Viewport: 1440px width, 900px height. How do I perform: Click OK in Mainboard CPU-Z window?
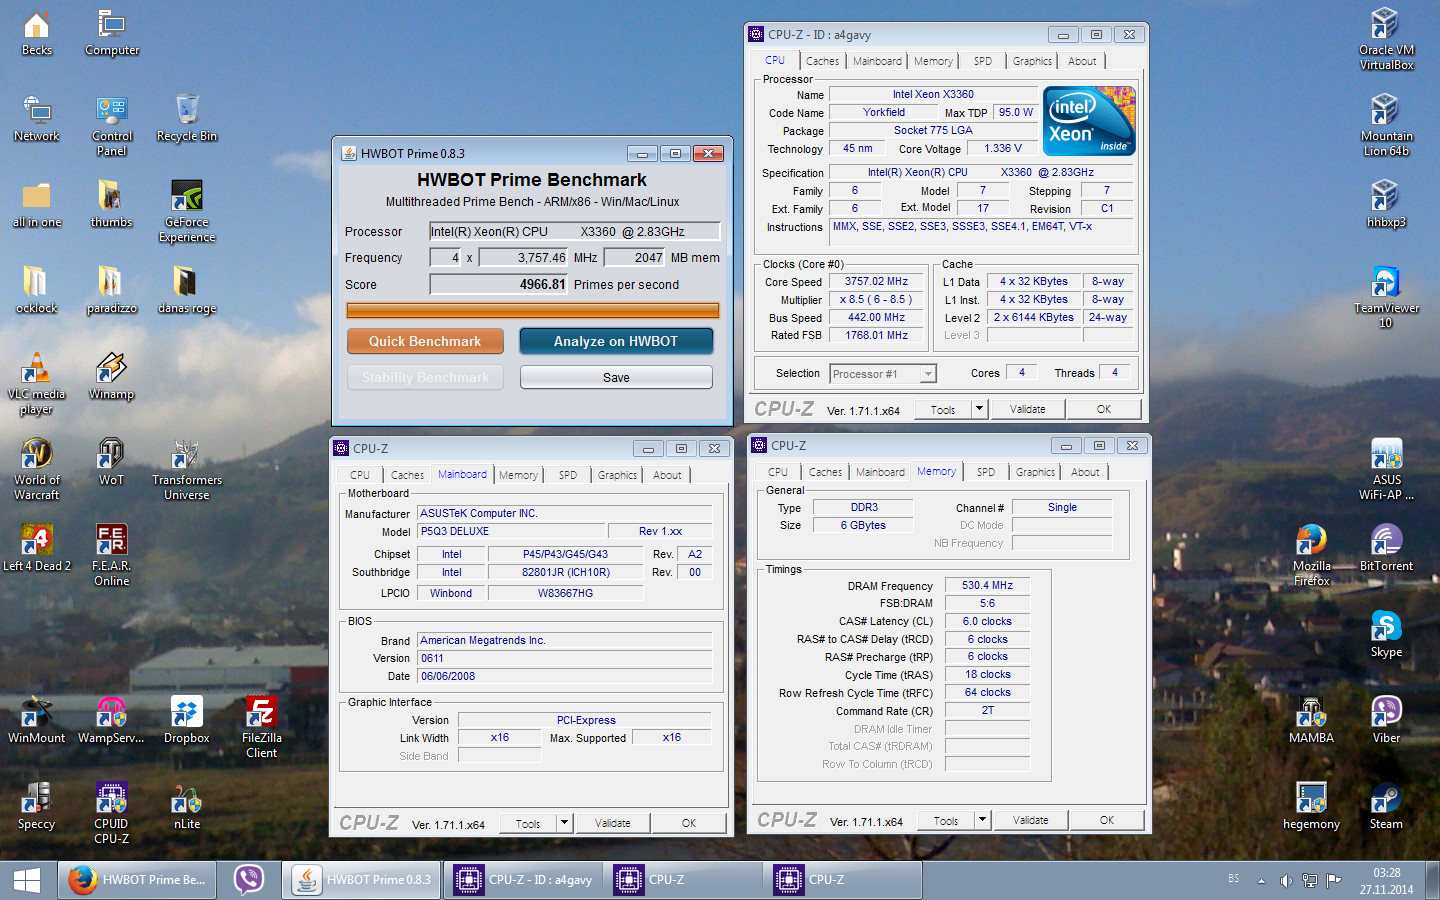coord(689,823)
